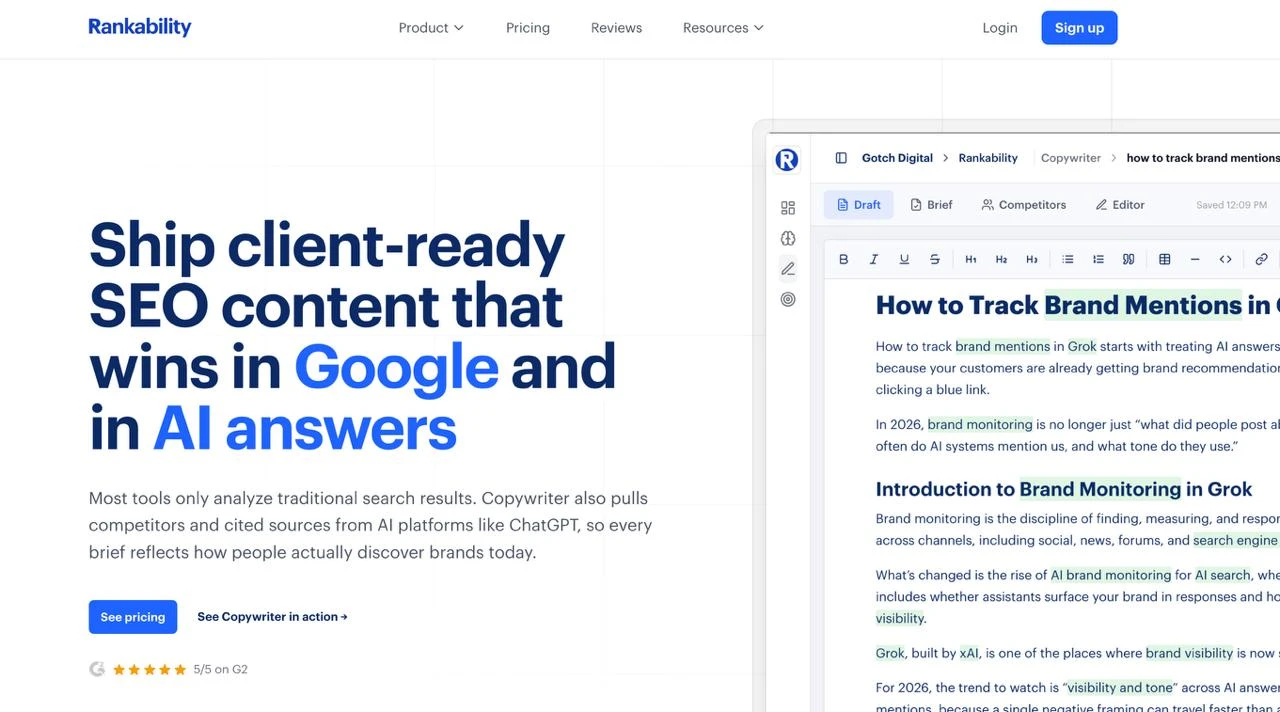The width and height of the screenshot is (1280, 712).
Task: Click the five-star G2 rating
Action: click(150, 670)
